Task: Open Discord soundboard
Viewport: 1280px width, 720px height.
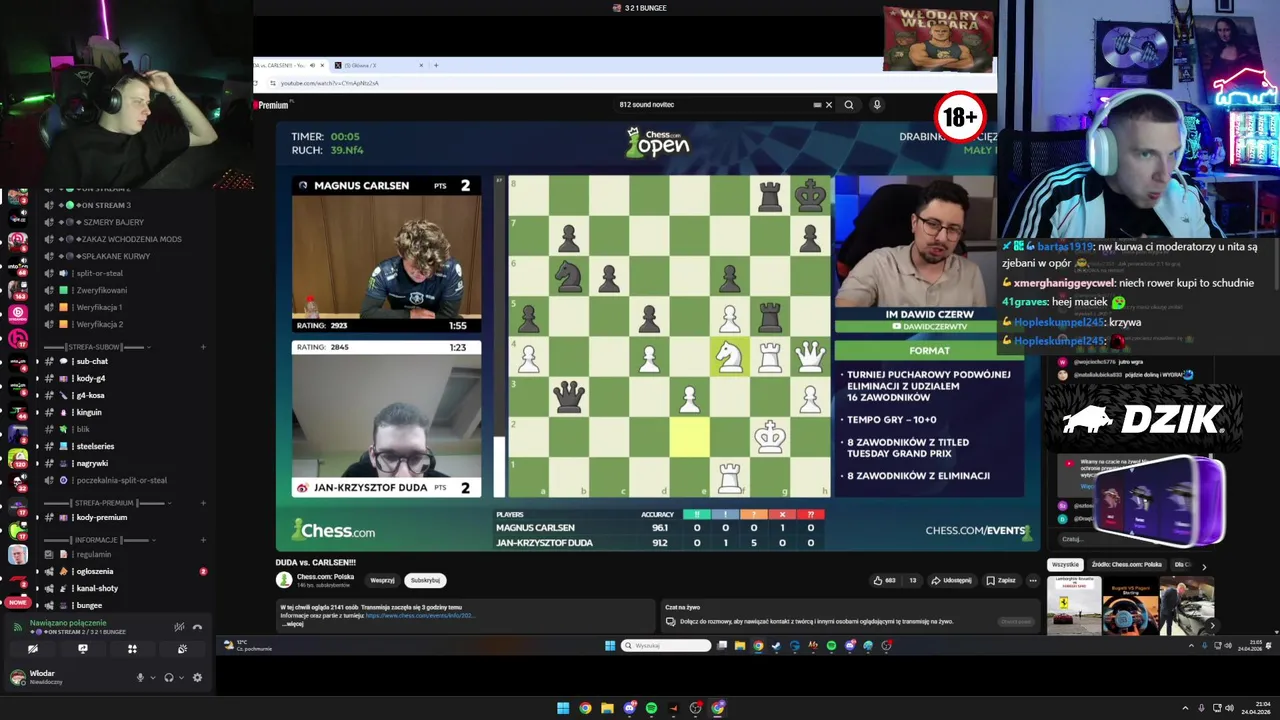Action: coord(182,649)
